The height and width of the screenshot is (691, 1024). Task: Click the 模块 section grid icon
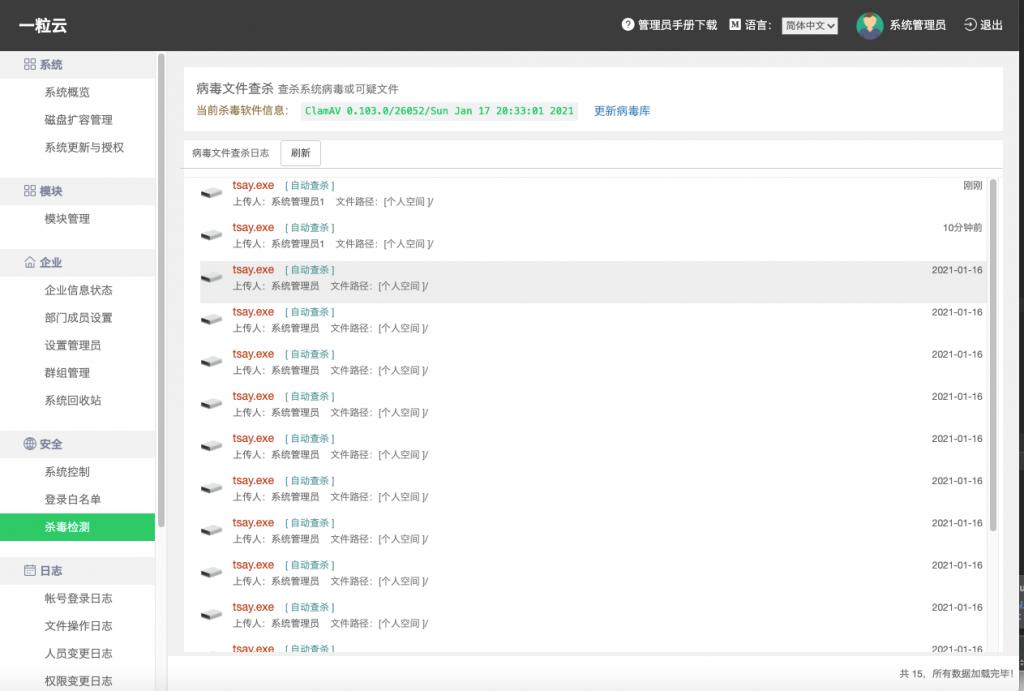(30, 191)
